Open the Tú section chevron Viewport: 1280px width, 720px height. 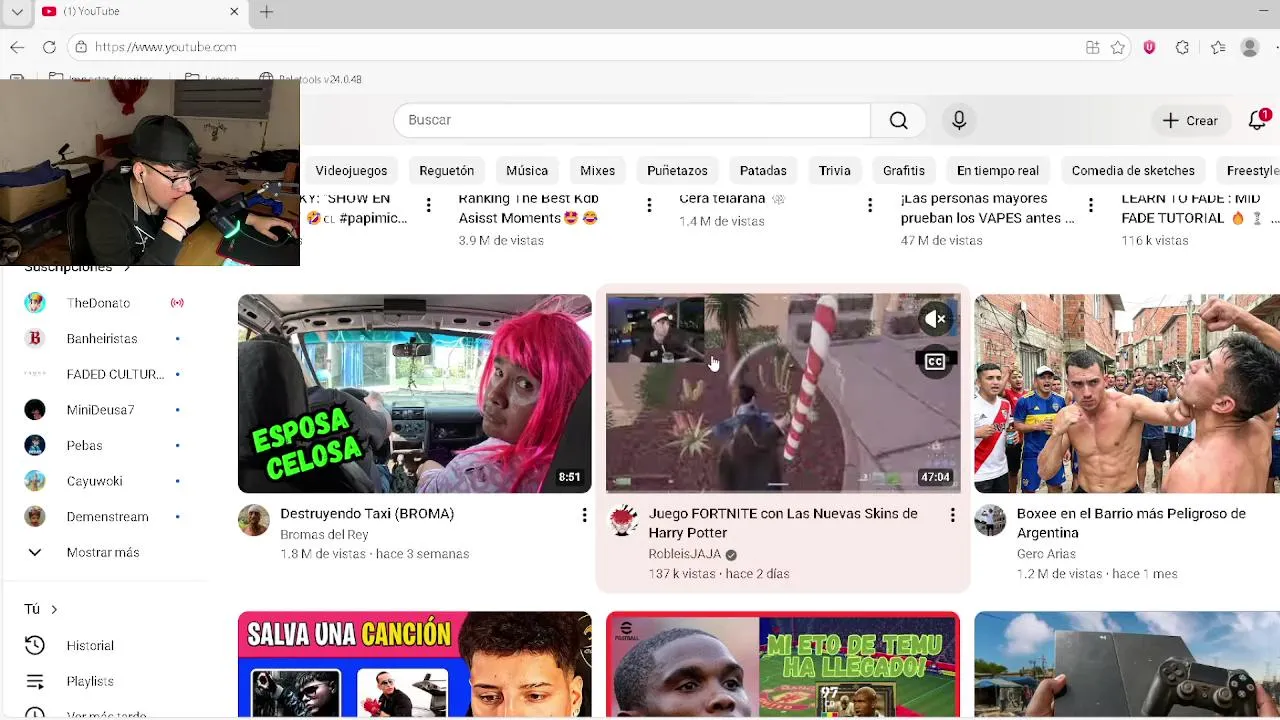click(x=54, y=609)
